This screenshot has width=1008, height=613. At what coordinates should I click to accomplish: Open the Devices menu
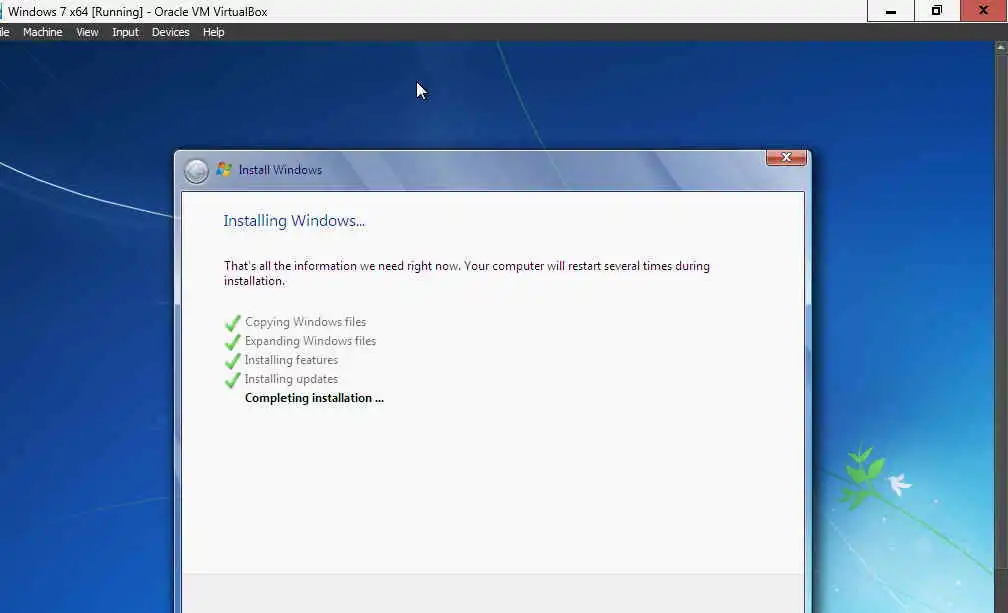click(170, 32)
